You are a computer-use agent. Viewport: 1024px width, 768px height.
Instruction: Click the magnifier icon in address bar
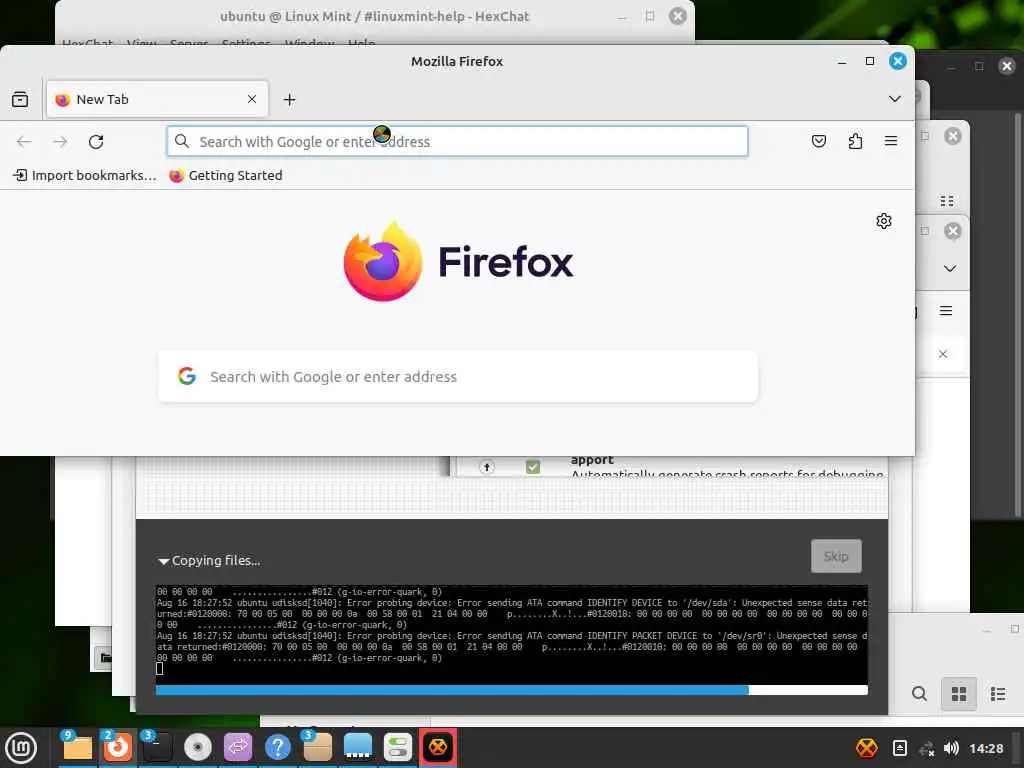(182, 141)
